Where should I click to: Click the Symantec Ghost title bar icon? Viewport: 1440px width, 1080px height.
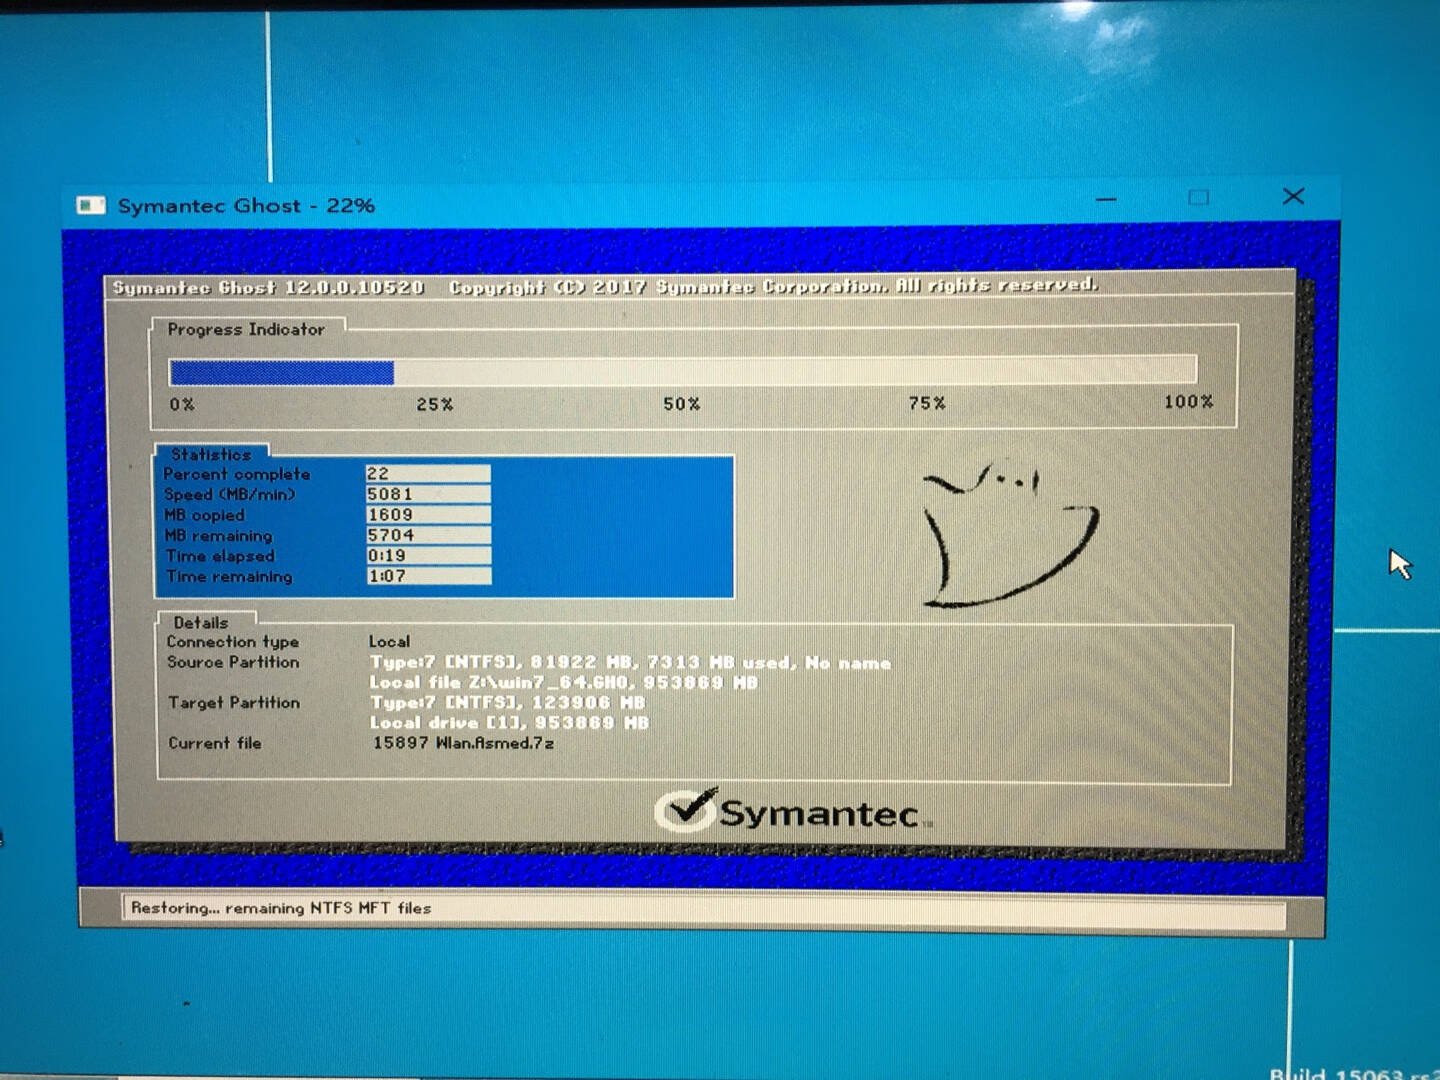click(91, 205)
